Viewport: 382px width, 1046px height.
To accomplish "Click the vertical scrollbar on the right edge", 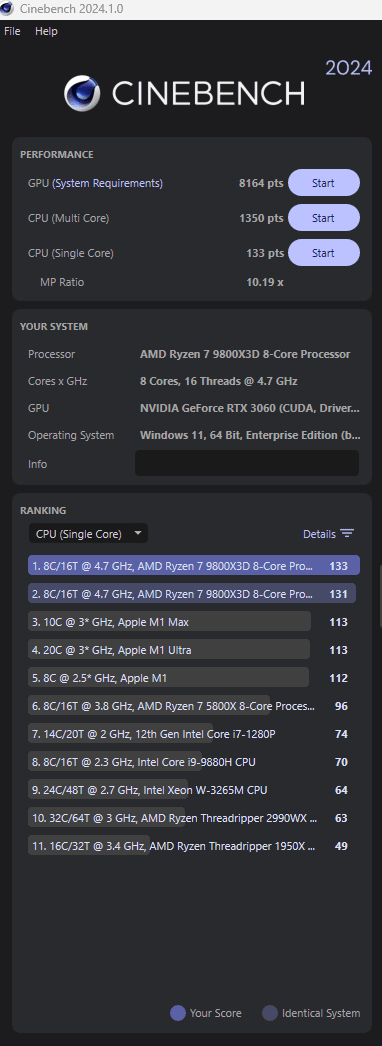I will click(x=380, y=597).
